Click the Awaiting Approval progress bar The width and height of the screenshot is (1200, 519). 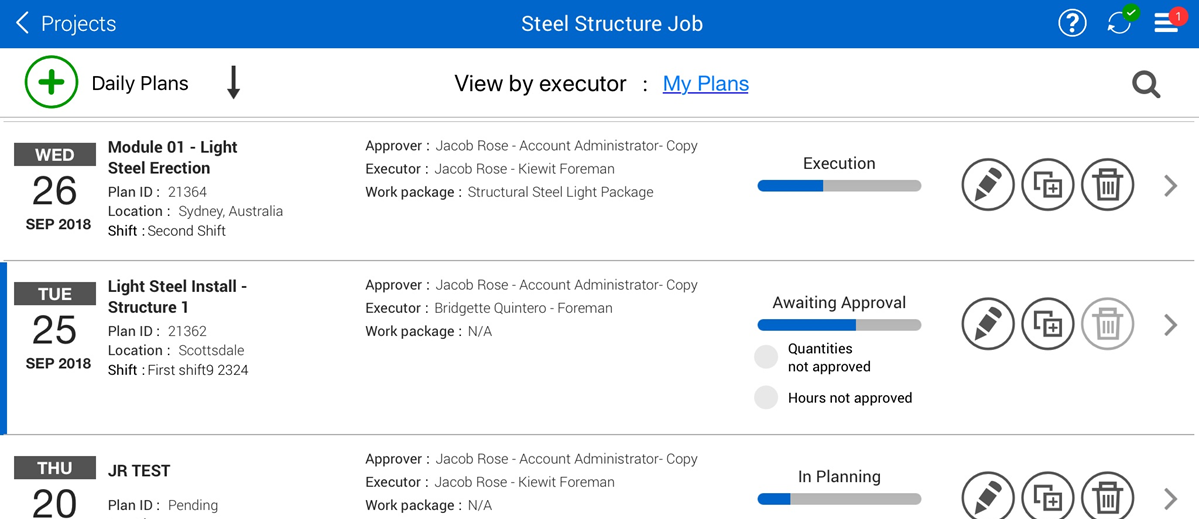point(839,325)
